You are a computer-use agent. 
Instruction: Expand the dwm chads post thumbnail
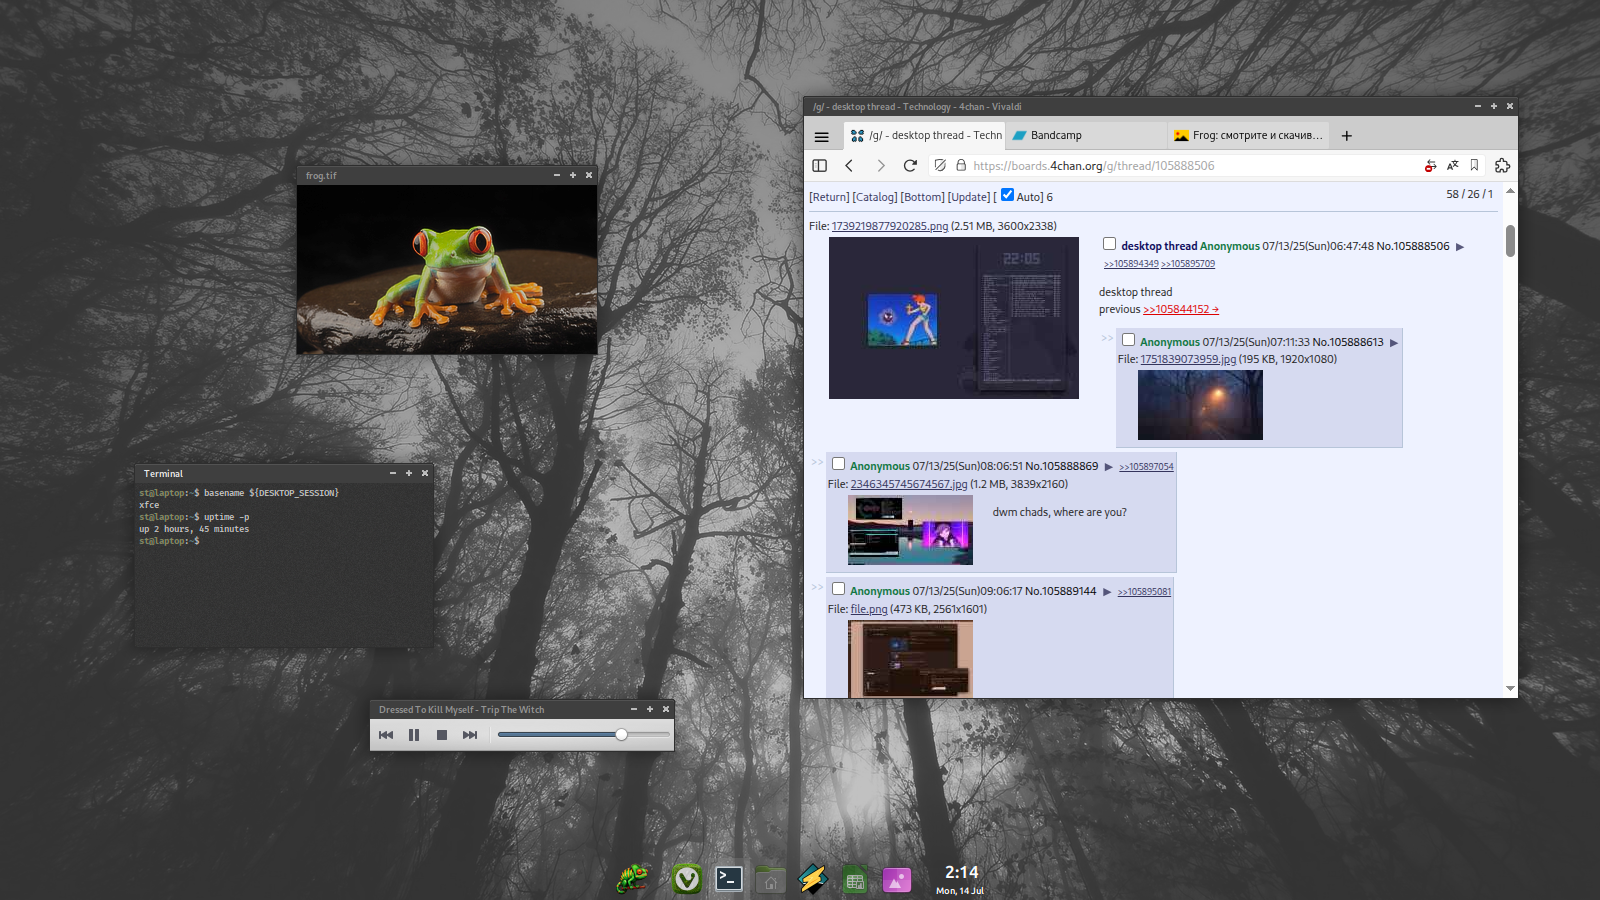910,530
